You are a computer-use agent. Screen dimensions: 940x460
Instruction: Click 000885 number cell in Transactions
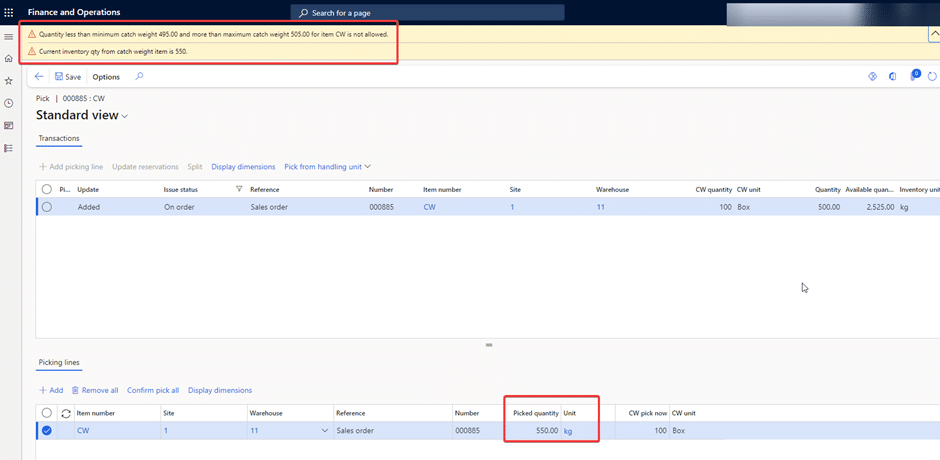(x=381, y=207)
